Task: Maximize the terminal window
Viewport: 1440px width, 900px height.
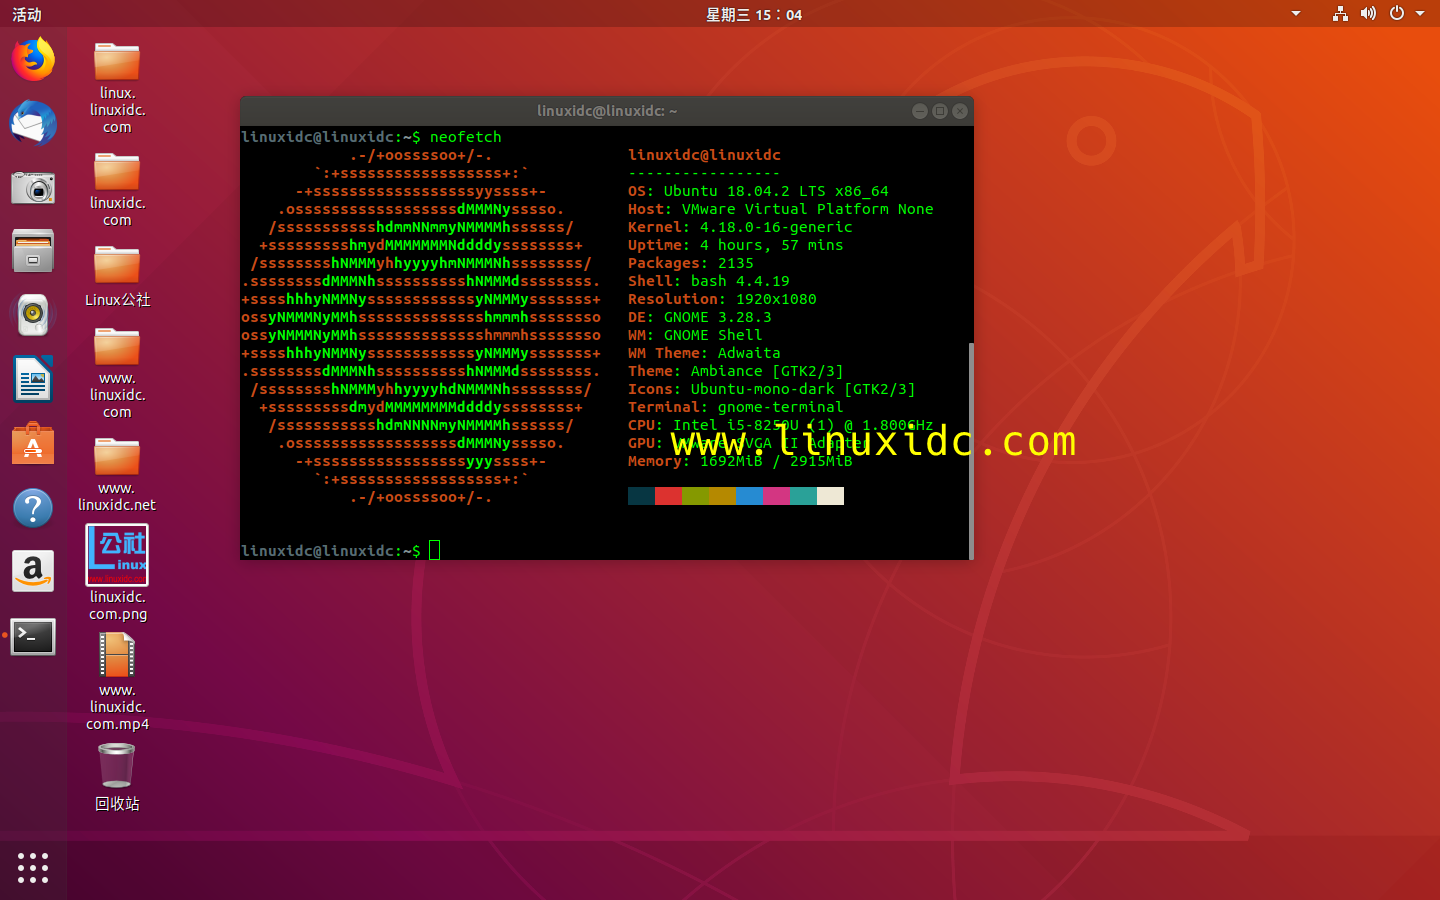Action: click(940, 111)
